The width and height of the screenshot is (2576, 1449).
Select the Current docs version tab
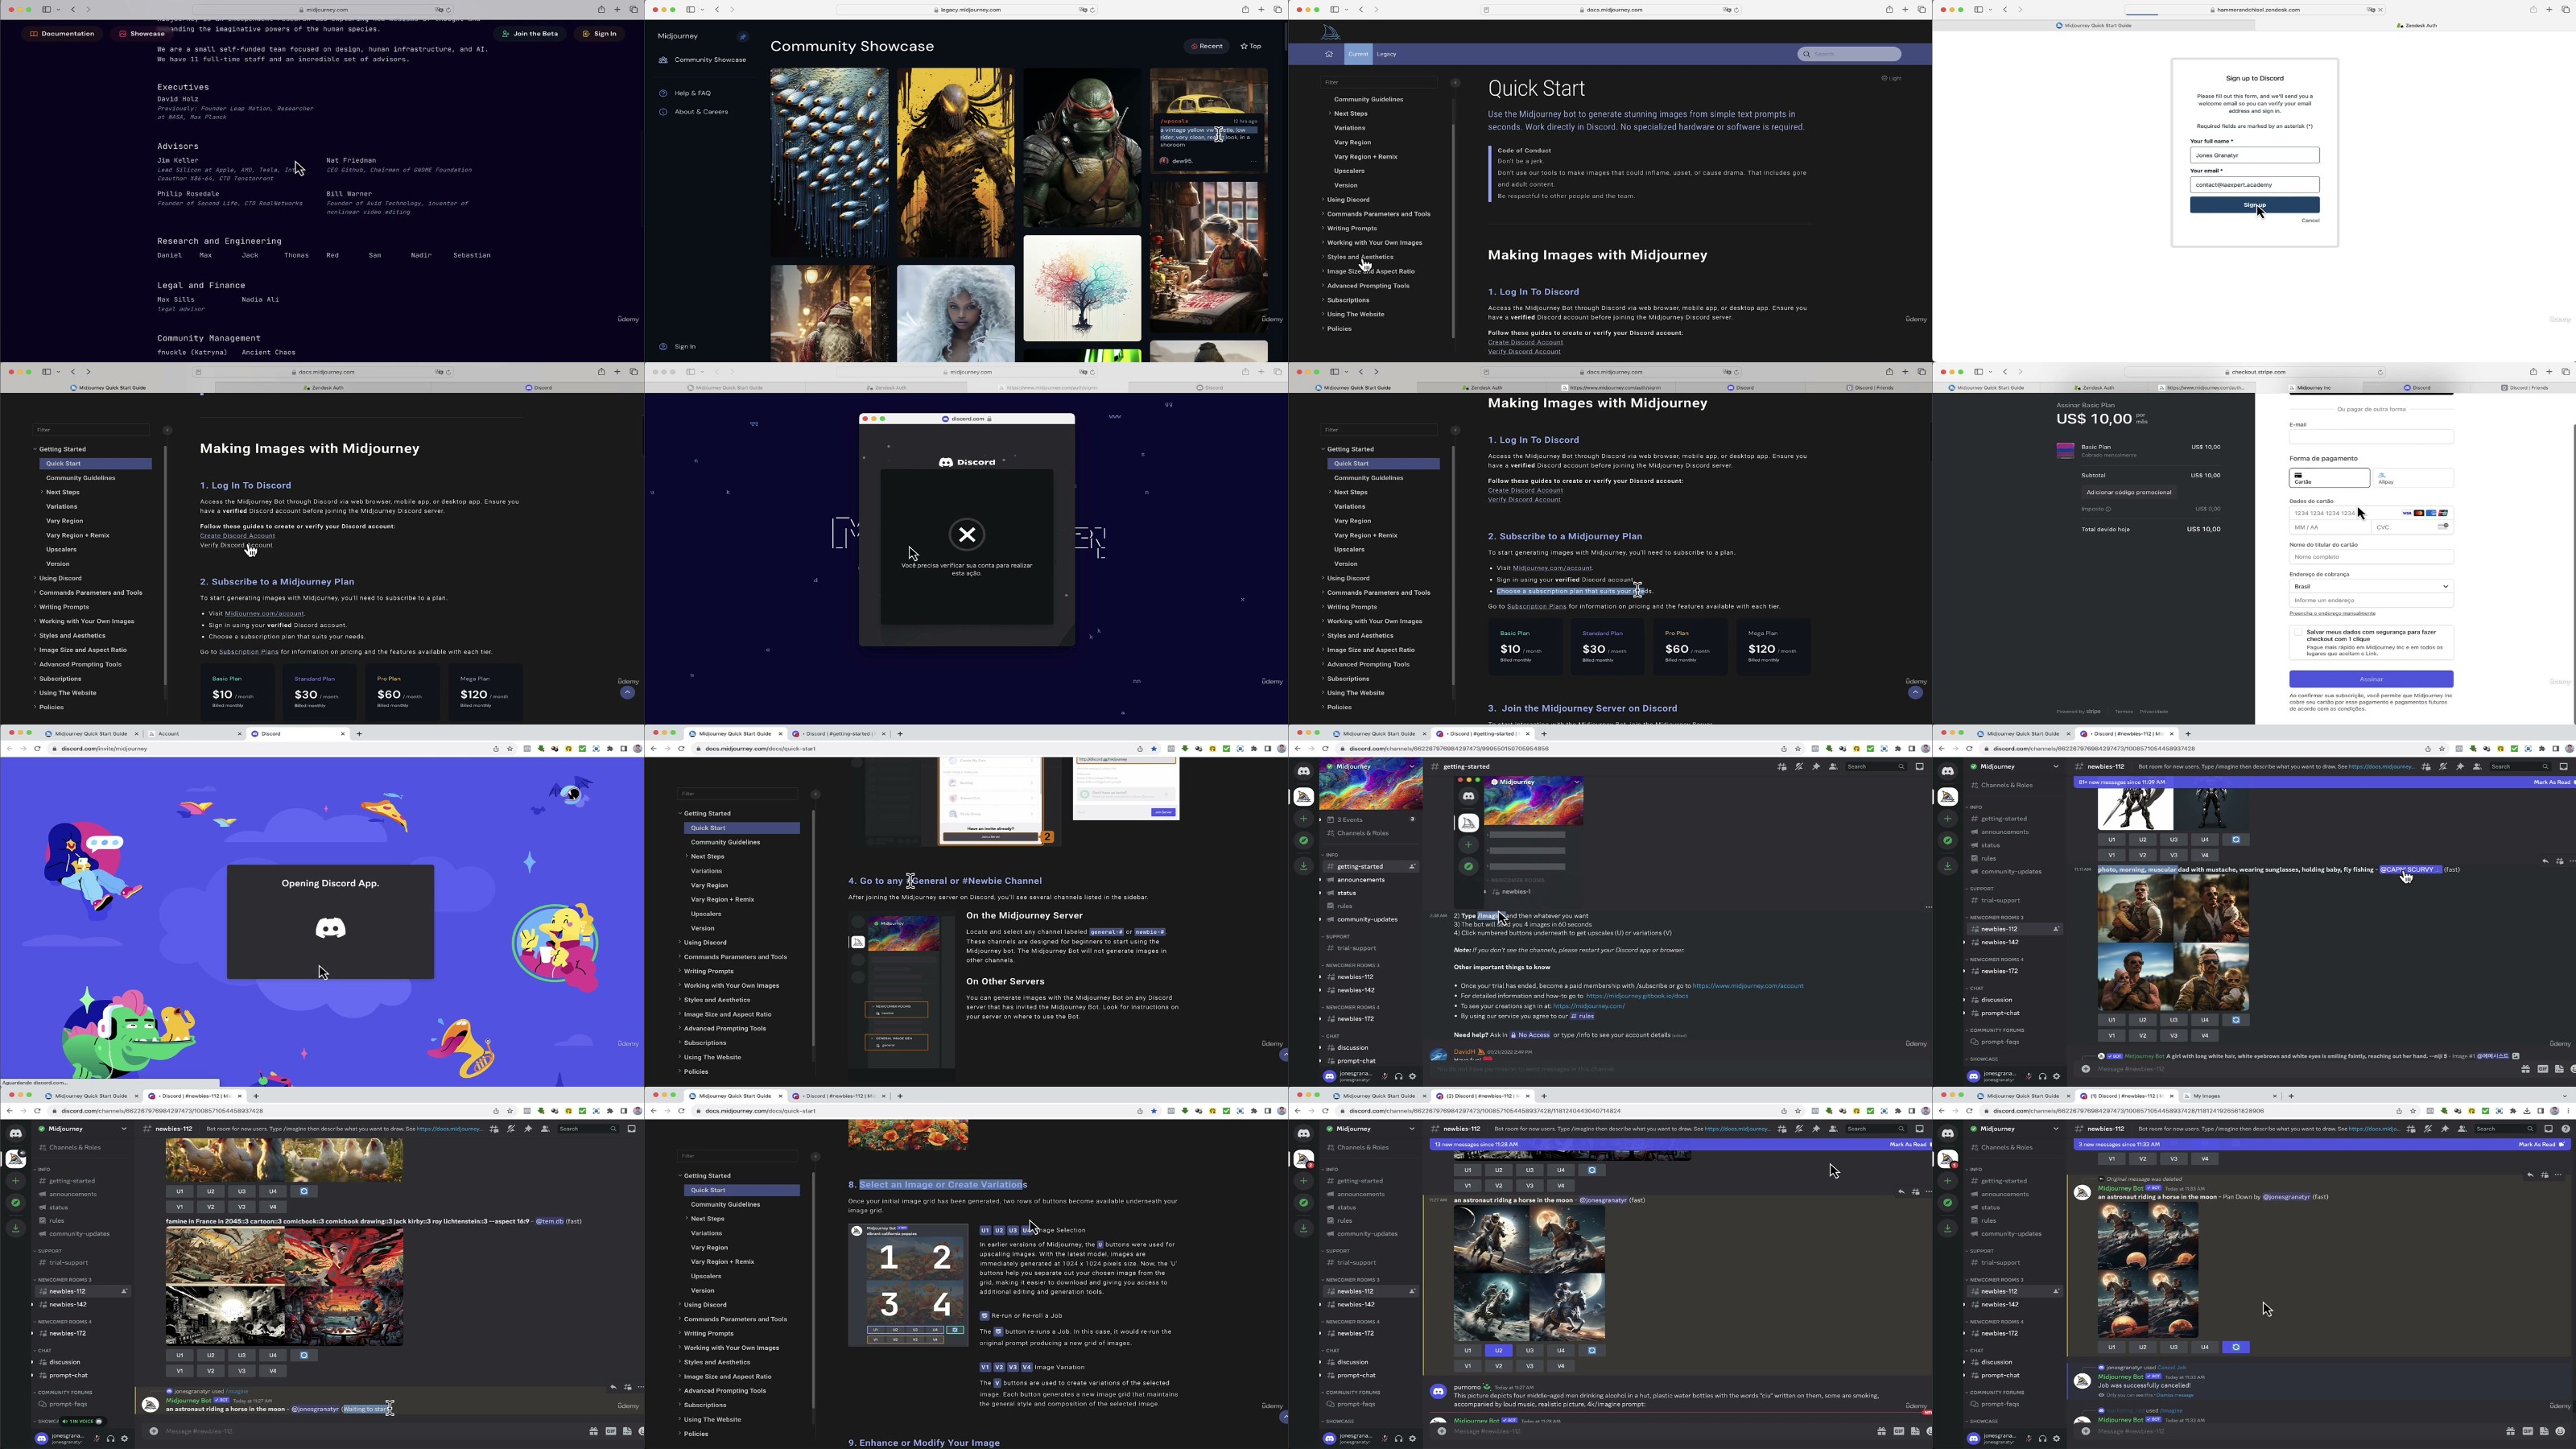[x=1358, y=54]
